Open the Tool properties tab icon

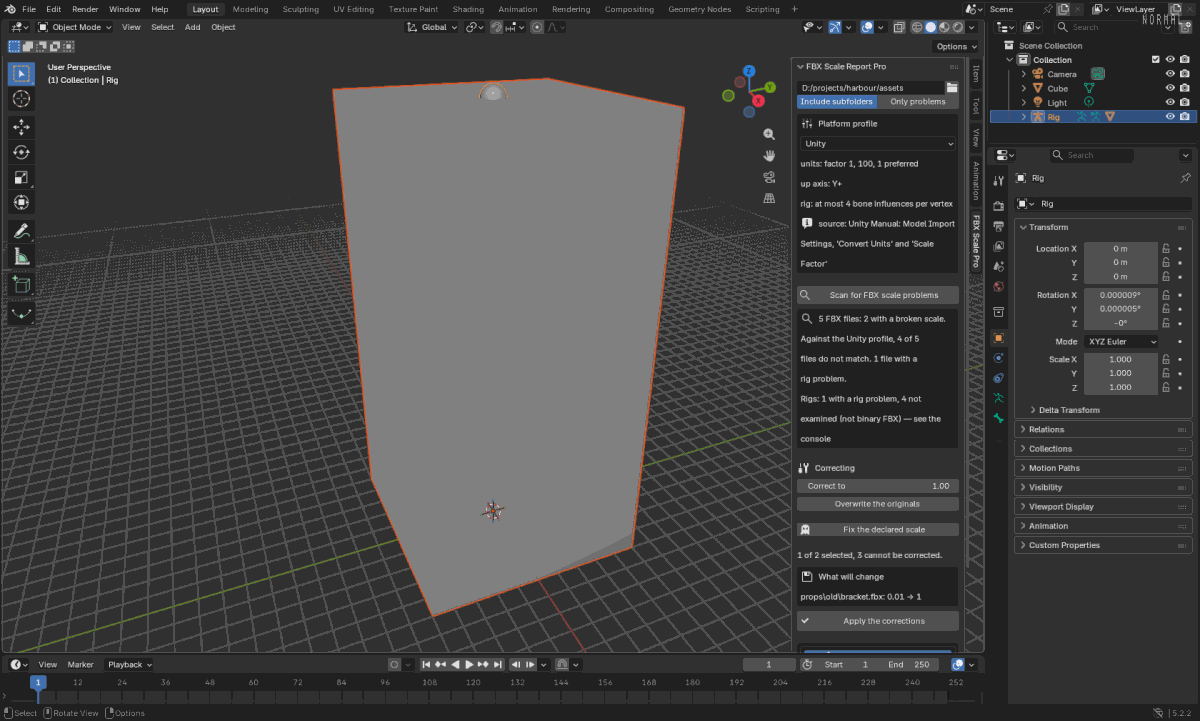[998, 181]
